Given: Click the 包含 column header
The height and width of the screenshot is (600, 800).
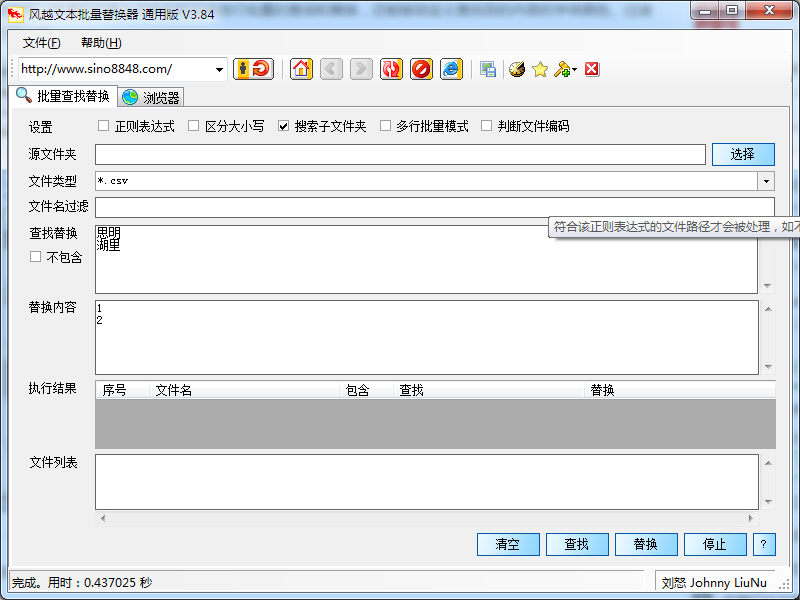Looking at the screenshot, I should [x=366, y=390].
